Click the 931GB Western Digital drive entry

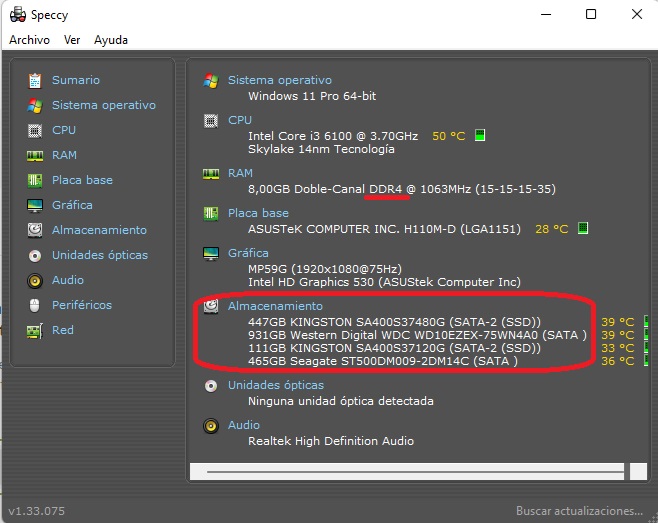417,335
